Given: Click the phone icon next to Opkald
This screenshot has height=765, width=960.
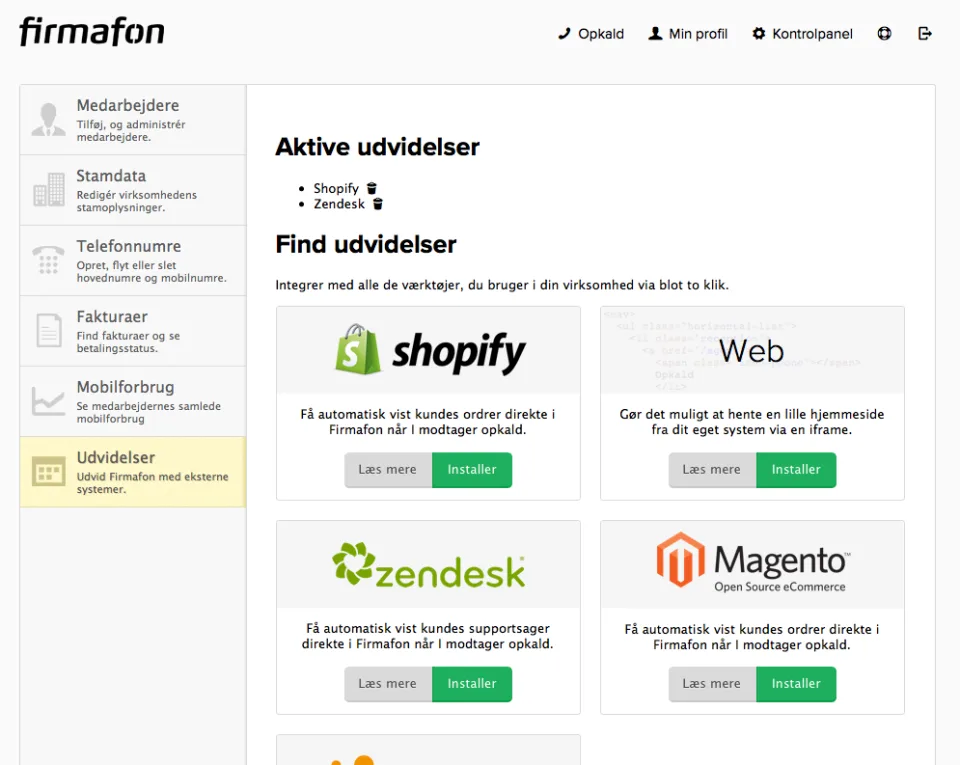Looking at the screenshot, I should tap(564, 34).
